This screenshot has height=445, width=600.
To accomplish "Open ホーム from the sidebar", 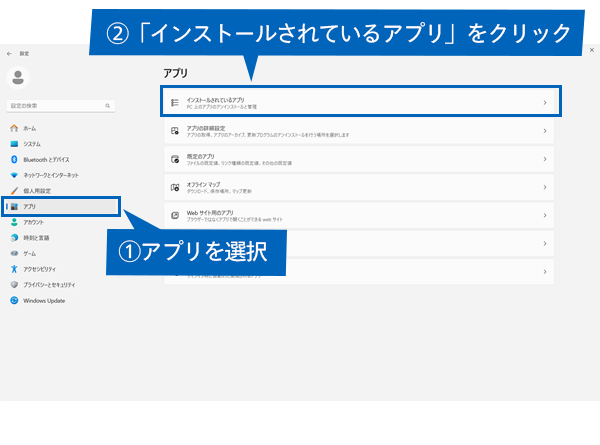I will tap(29, 129).
